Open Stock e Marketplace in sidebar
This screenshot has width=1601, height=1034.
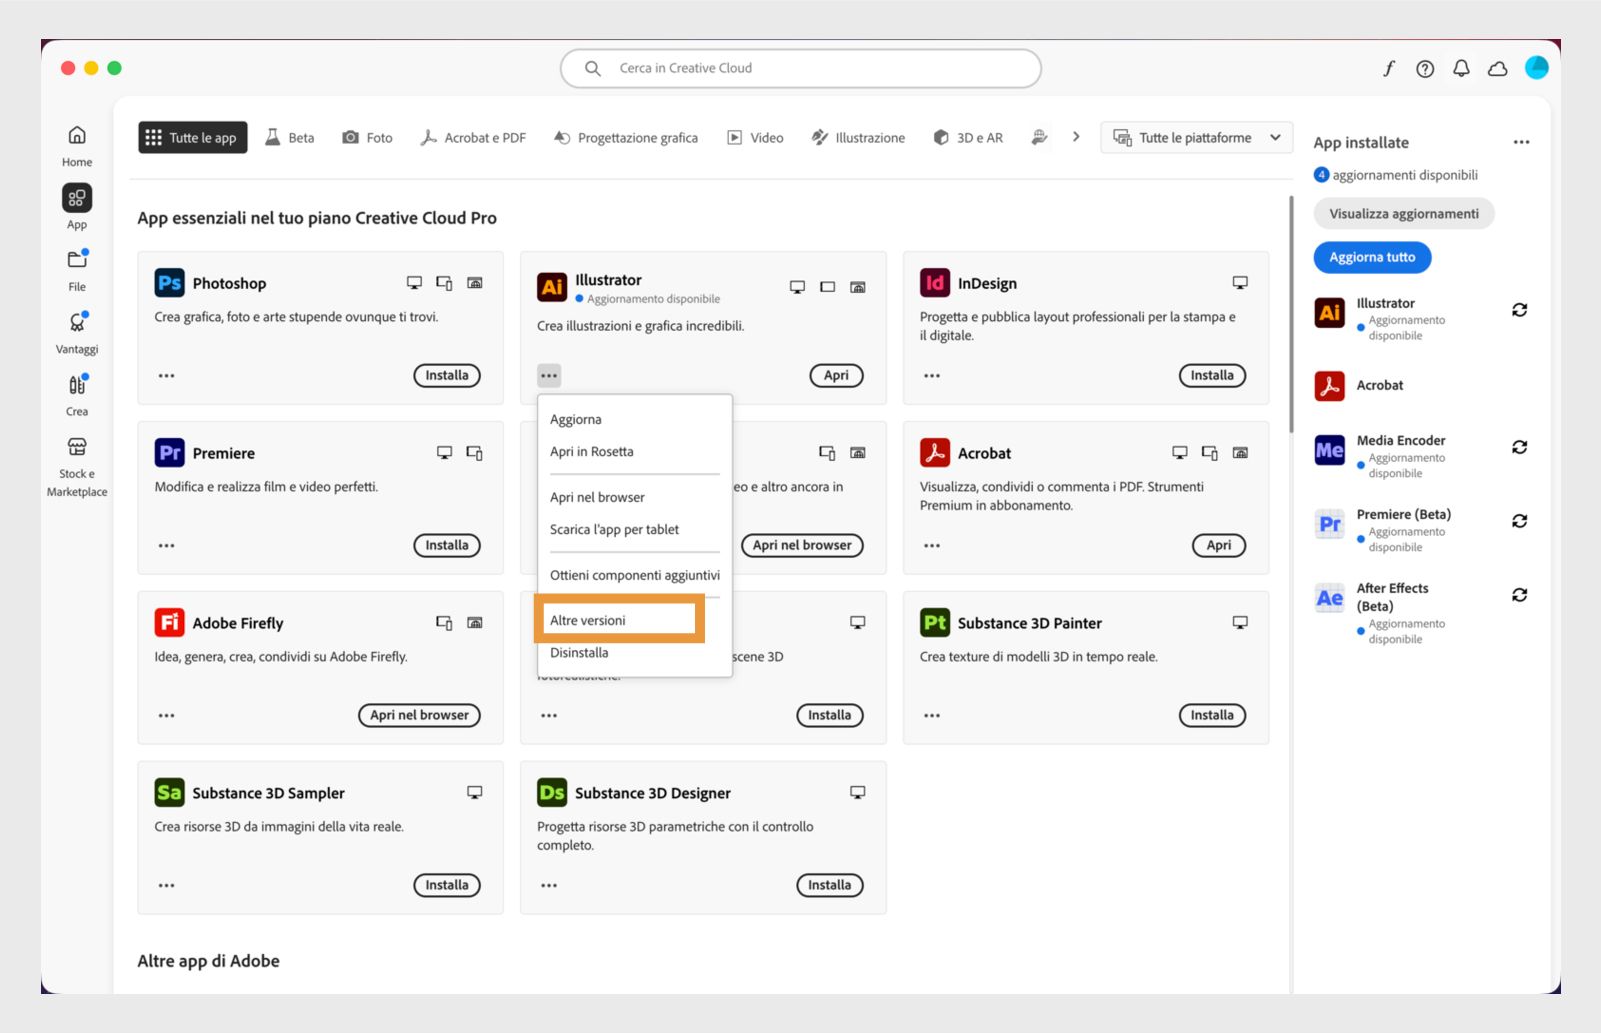coord(77,467)
